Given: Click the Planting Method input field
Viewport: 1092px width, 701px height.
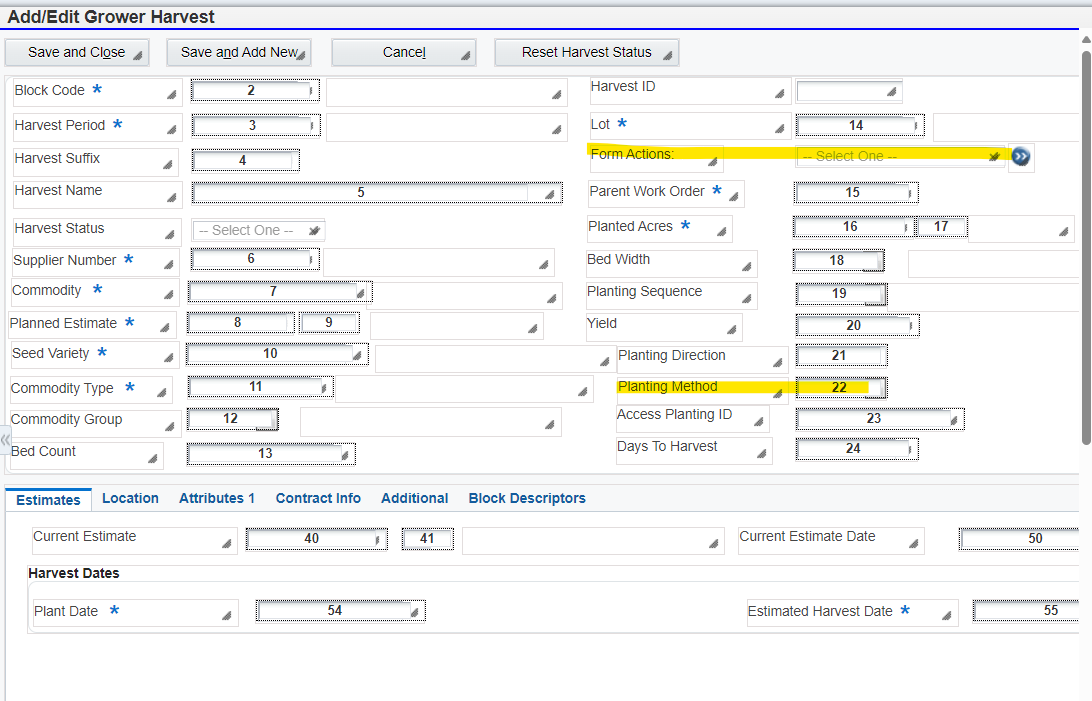Looking at the screenshot, I should (x=841, y=387).
